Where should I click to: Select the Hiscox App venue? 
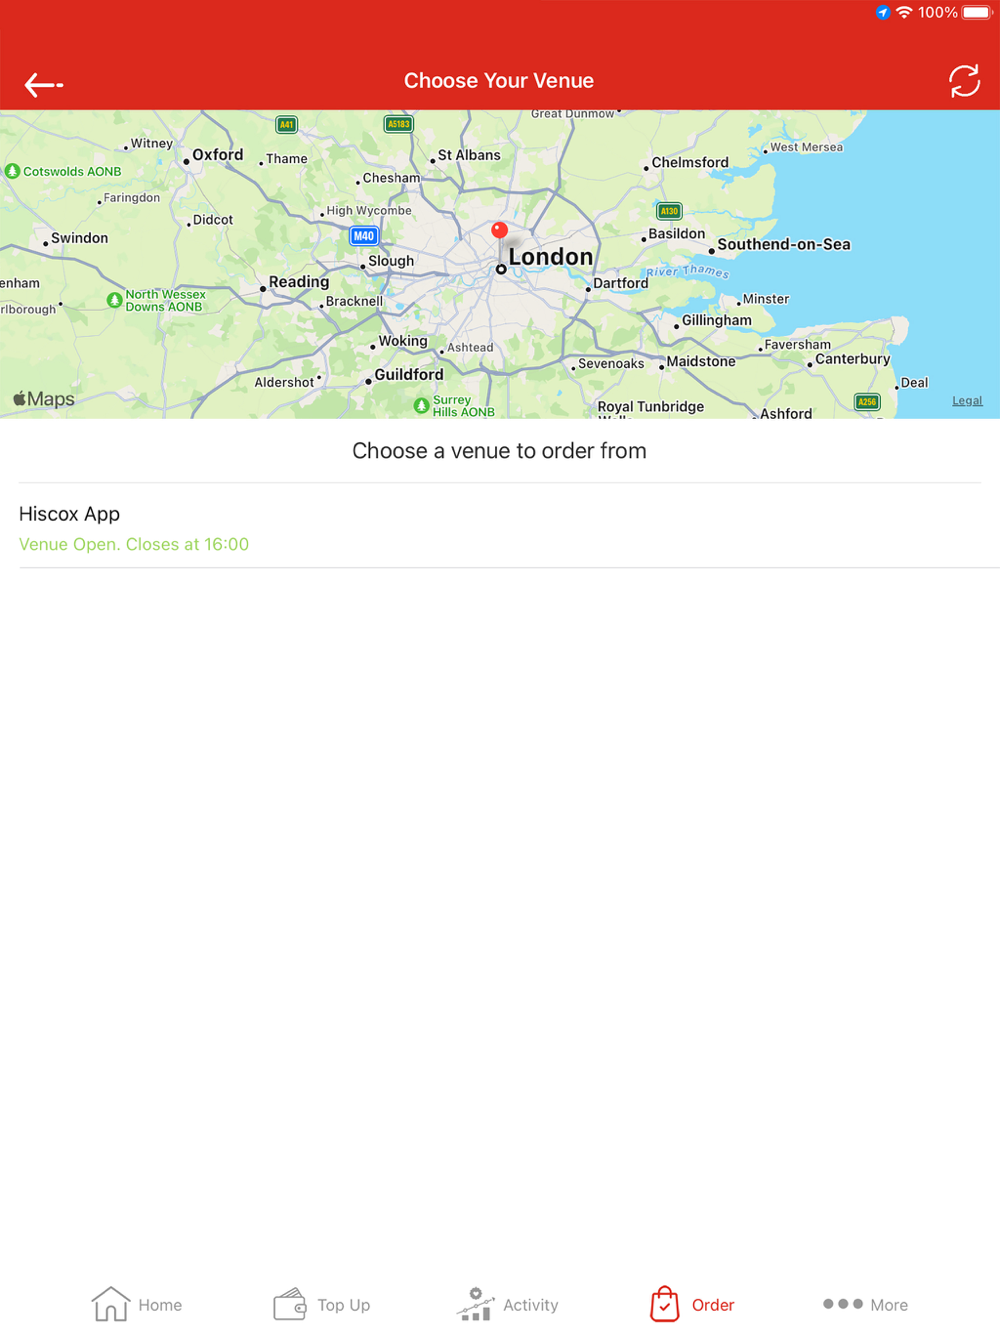tap(500, 526)
